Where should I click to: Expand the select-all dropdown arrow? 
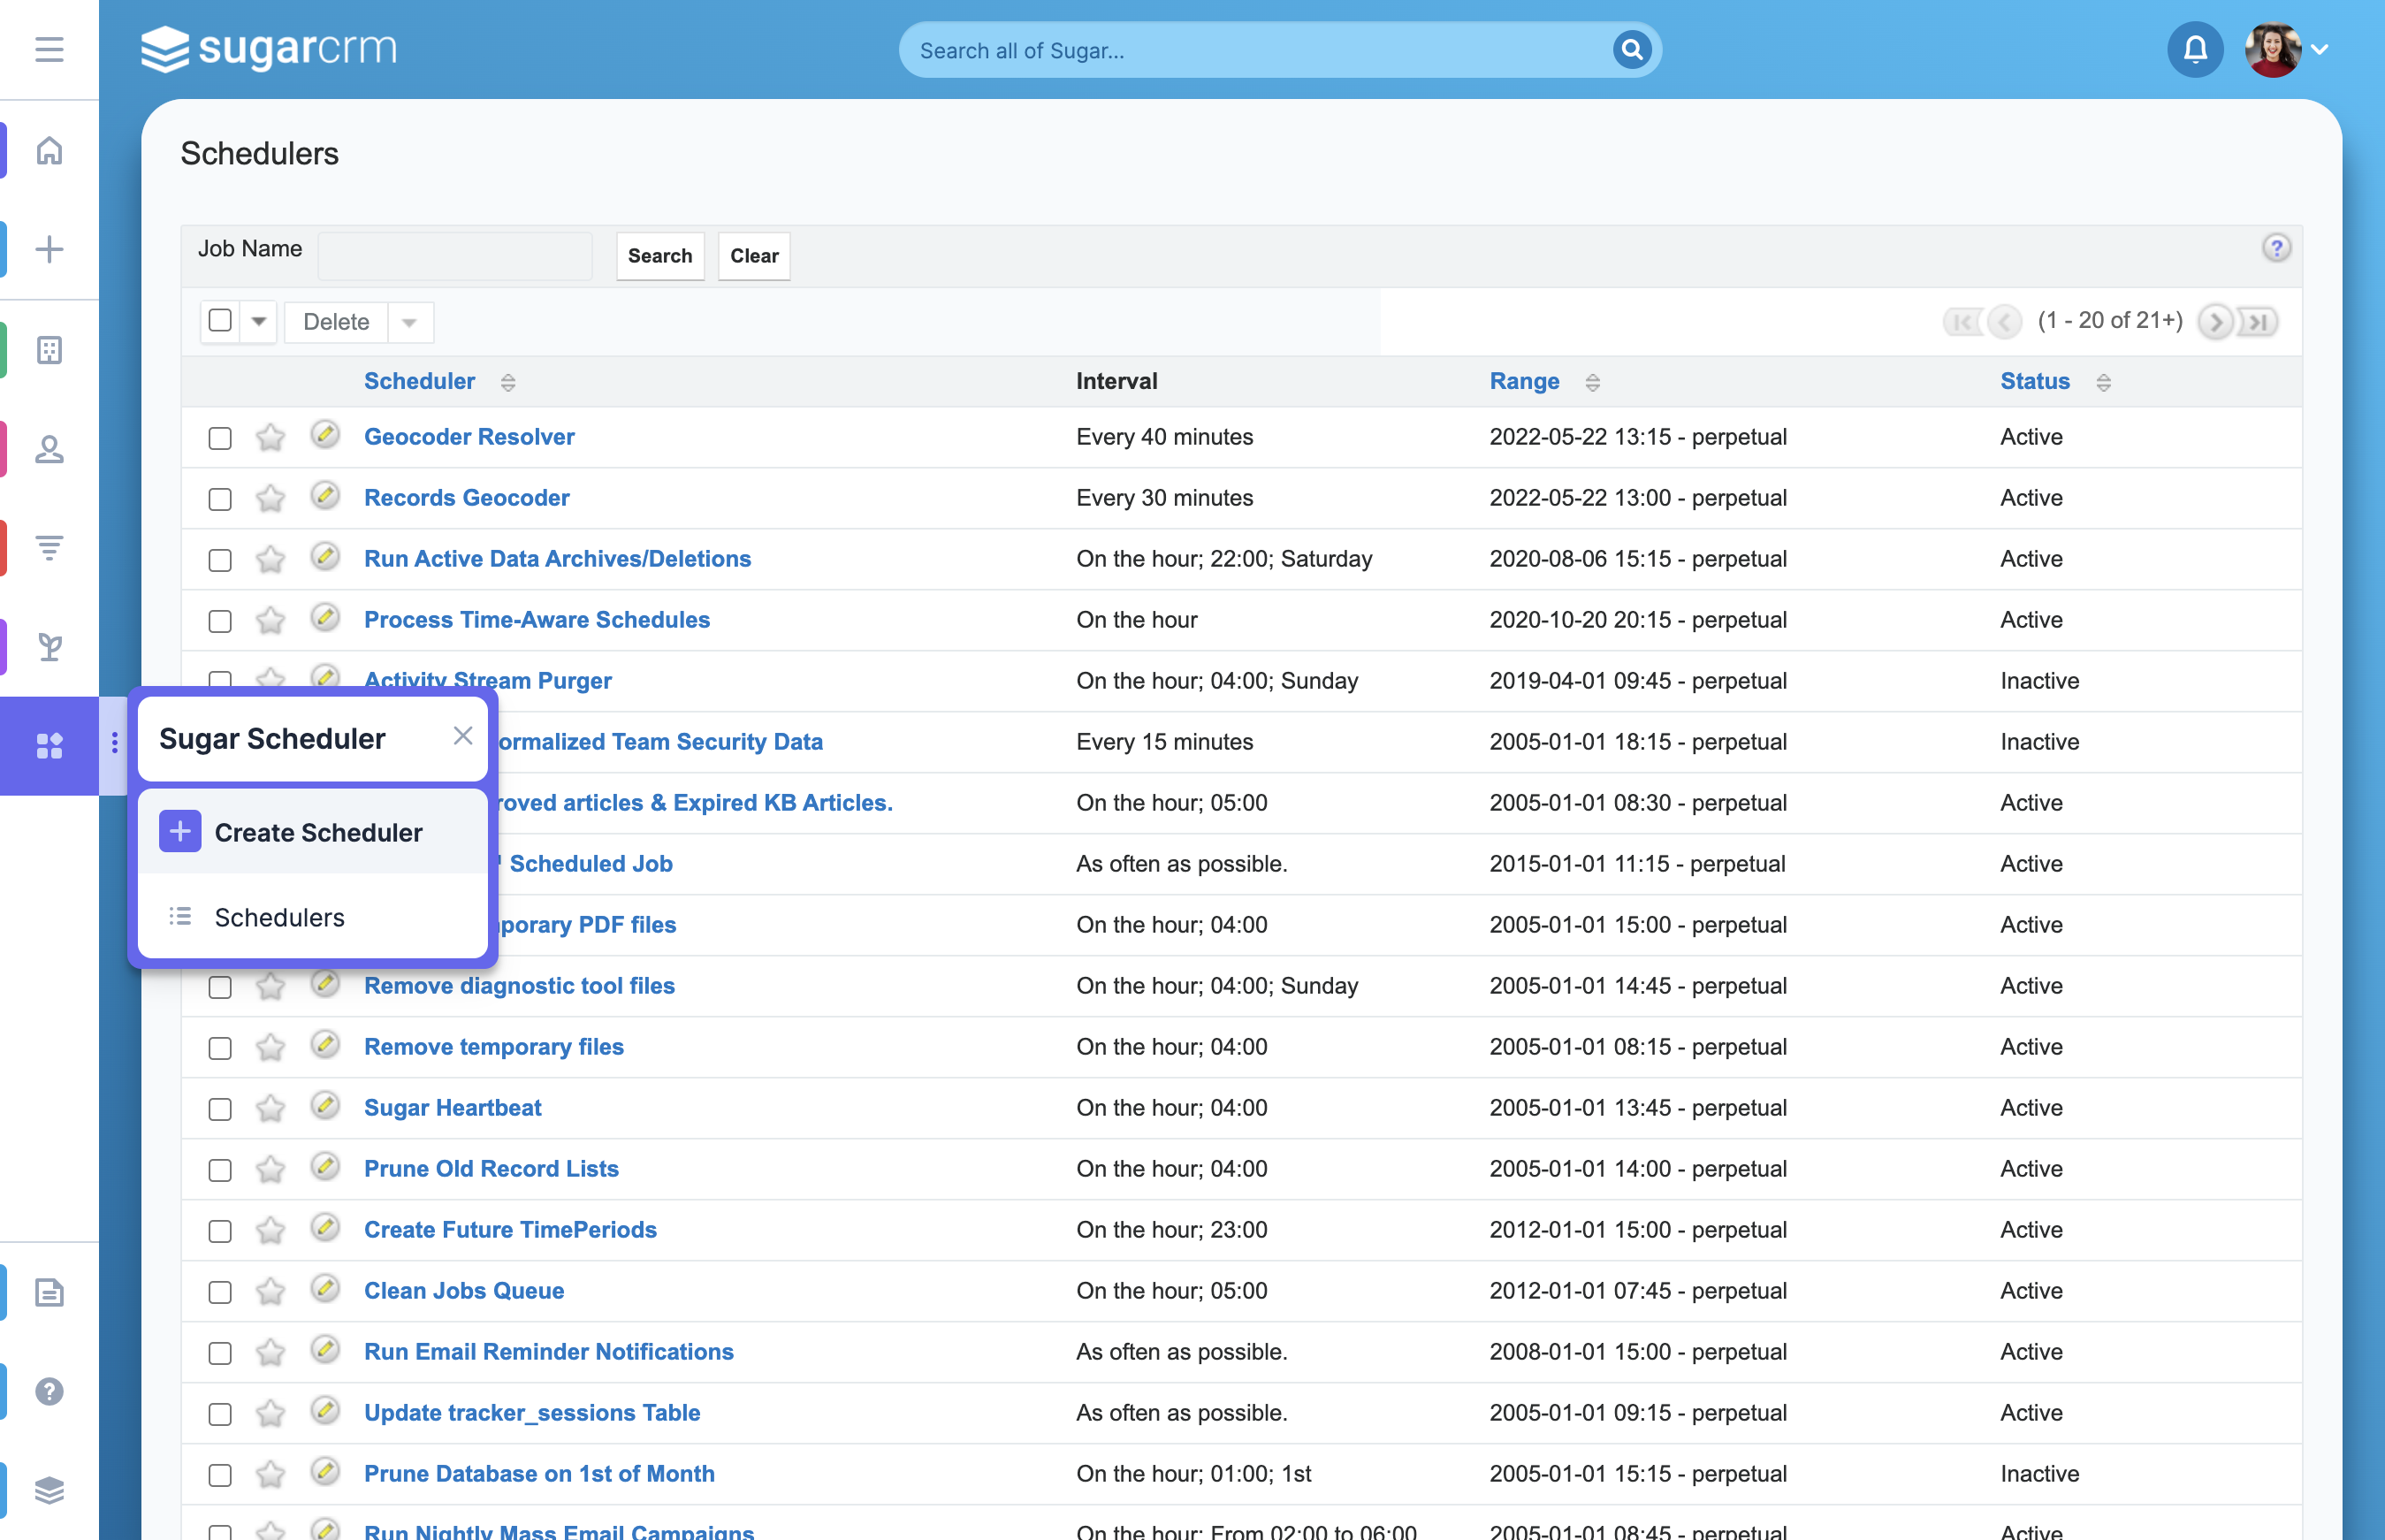pyautogui.click(x=259, y=322)
